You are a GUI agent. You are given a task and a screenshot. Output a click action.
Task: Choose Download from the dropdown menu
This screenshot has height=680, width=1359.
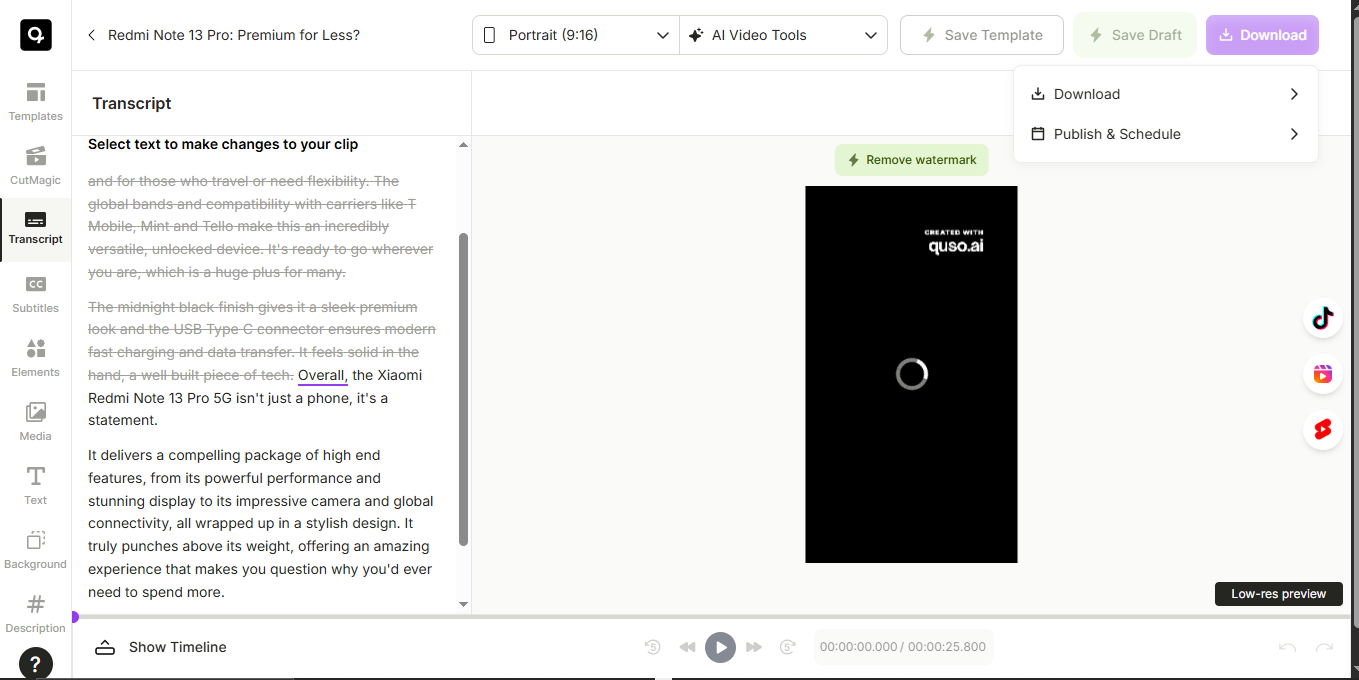1165,94
